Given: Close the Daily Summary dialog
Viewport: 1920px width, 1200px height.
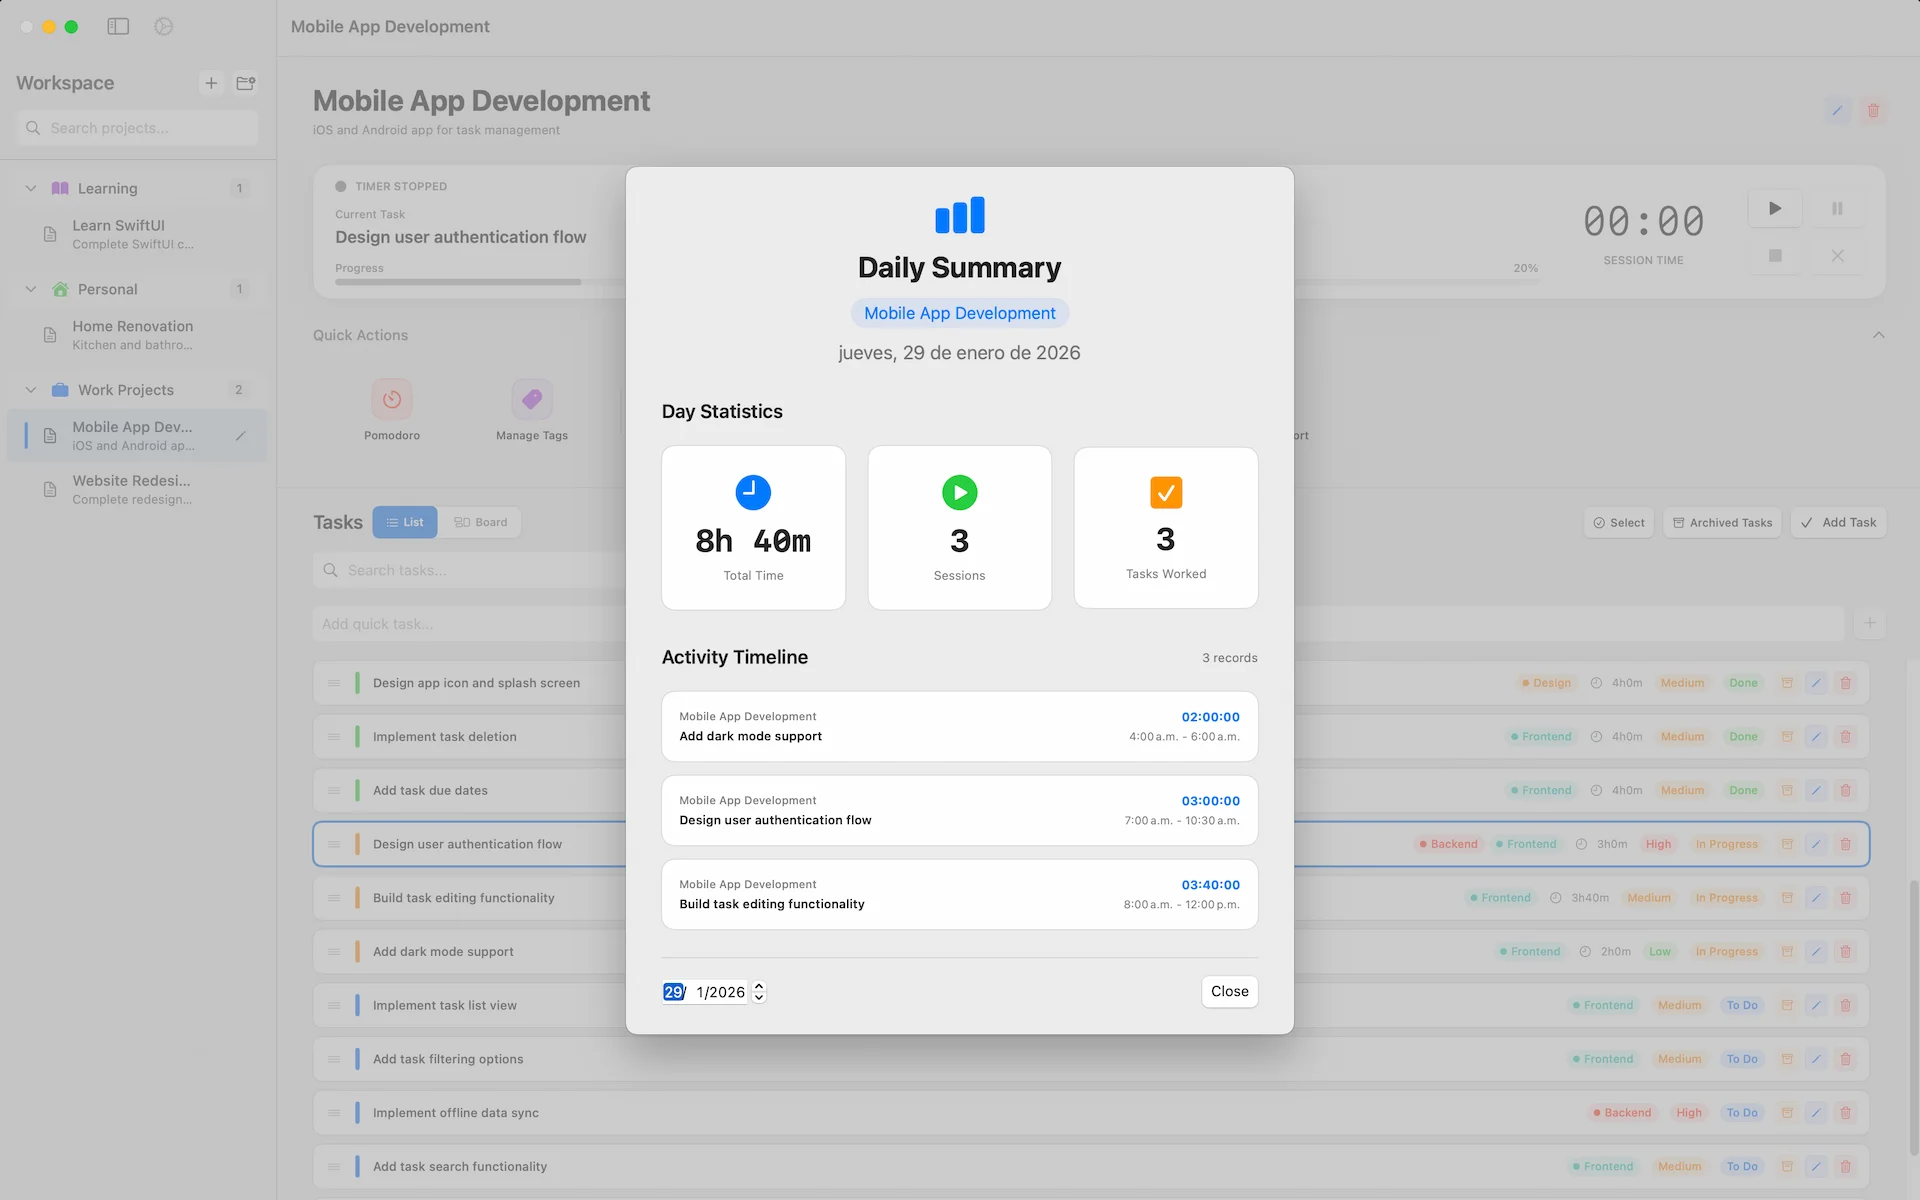Looking at the screenshot, I should [1229, 991].
